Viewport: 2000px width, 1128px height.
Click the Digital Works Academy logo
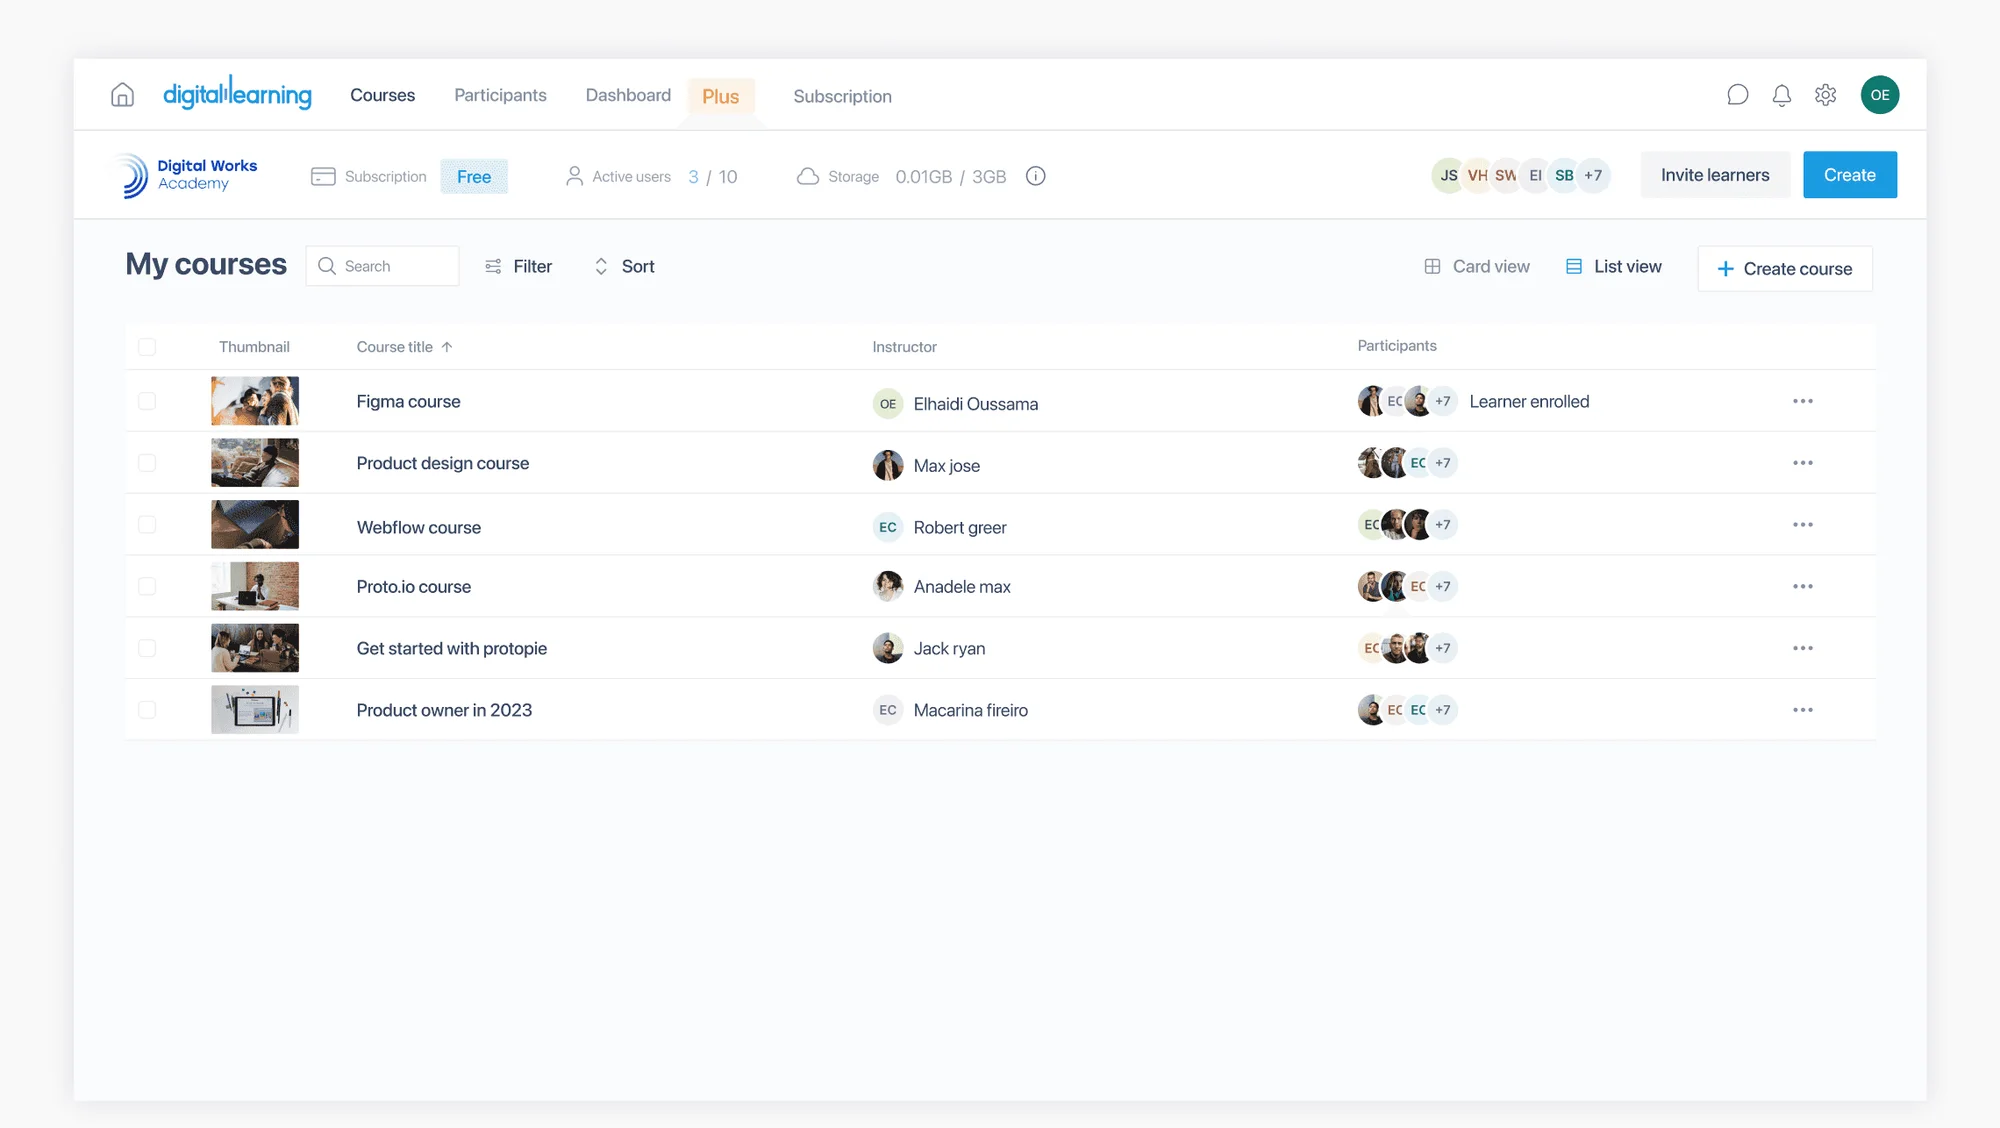(186, 175)
